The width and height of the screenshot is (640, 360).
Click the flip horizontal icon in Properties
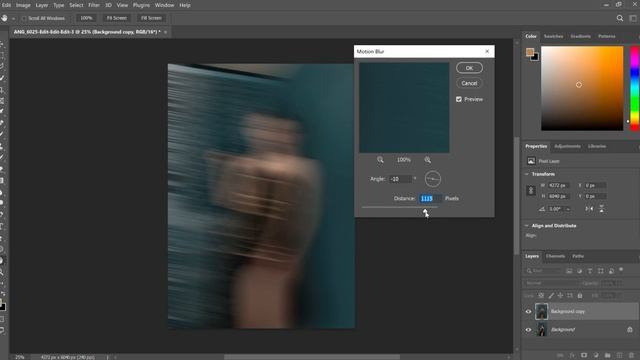pos(589,209)
